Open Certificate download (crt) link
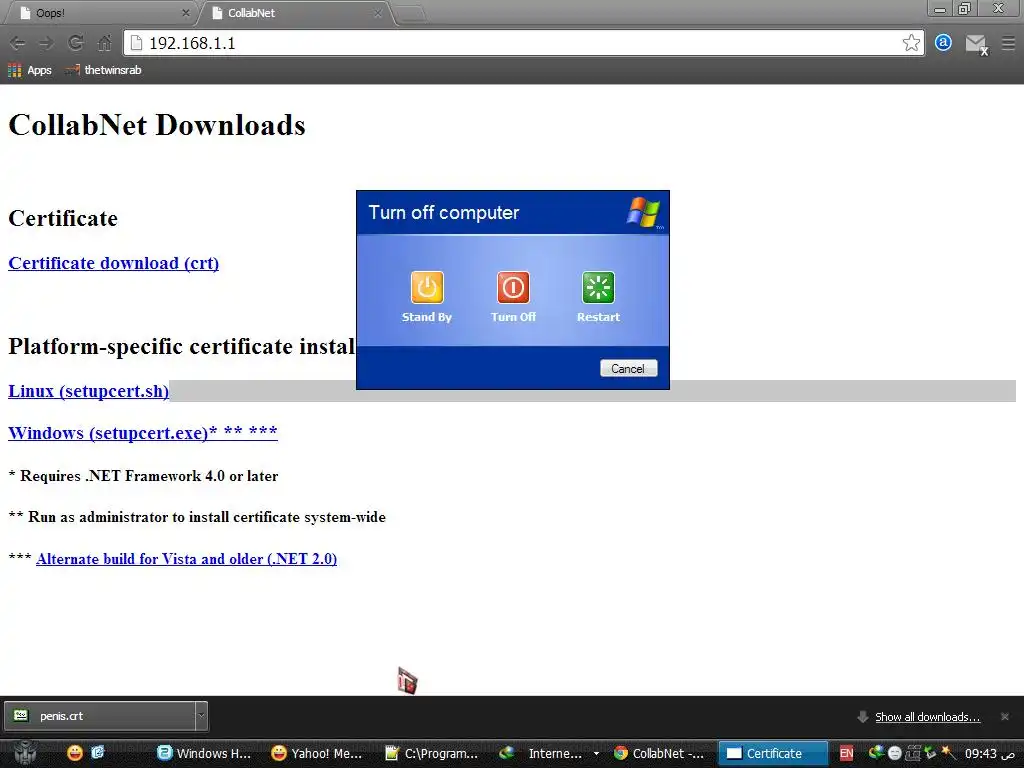The image size is (1024, 768). 114,263
